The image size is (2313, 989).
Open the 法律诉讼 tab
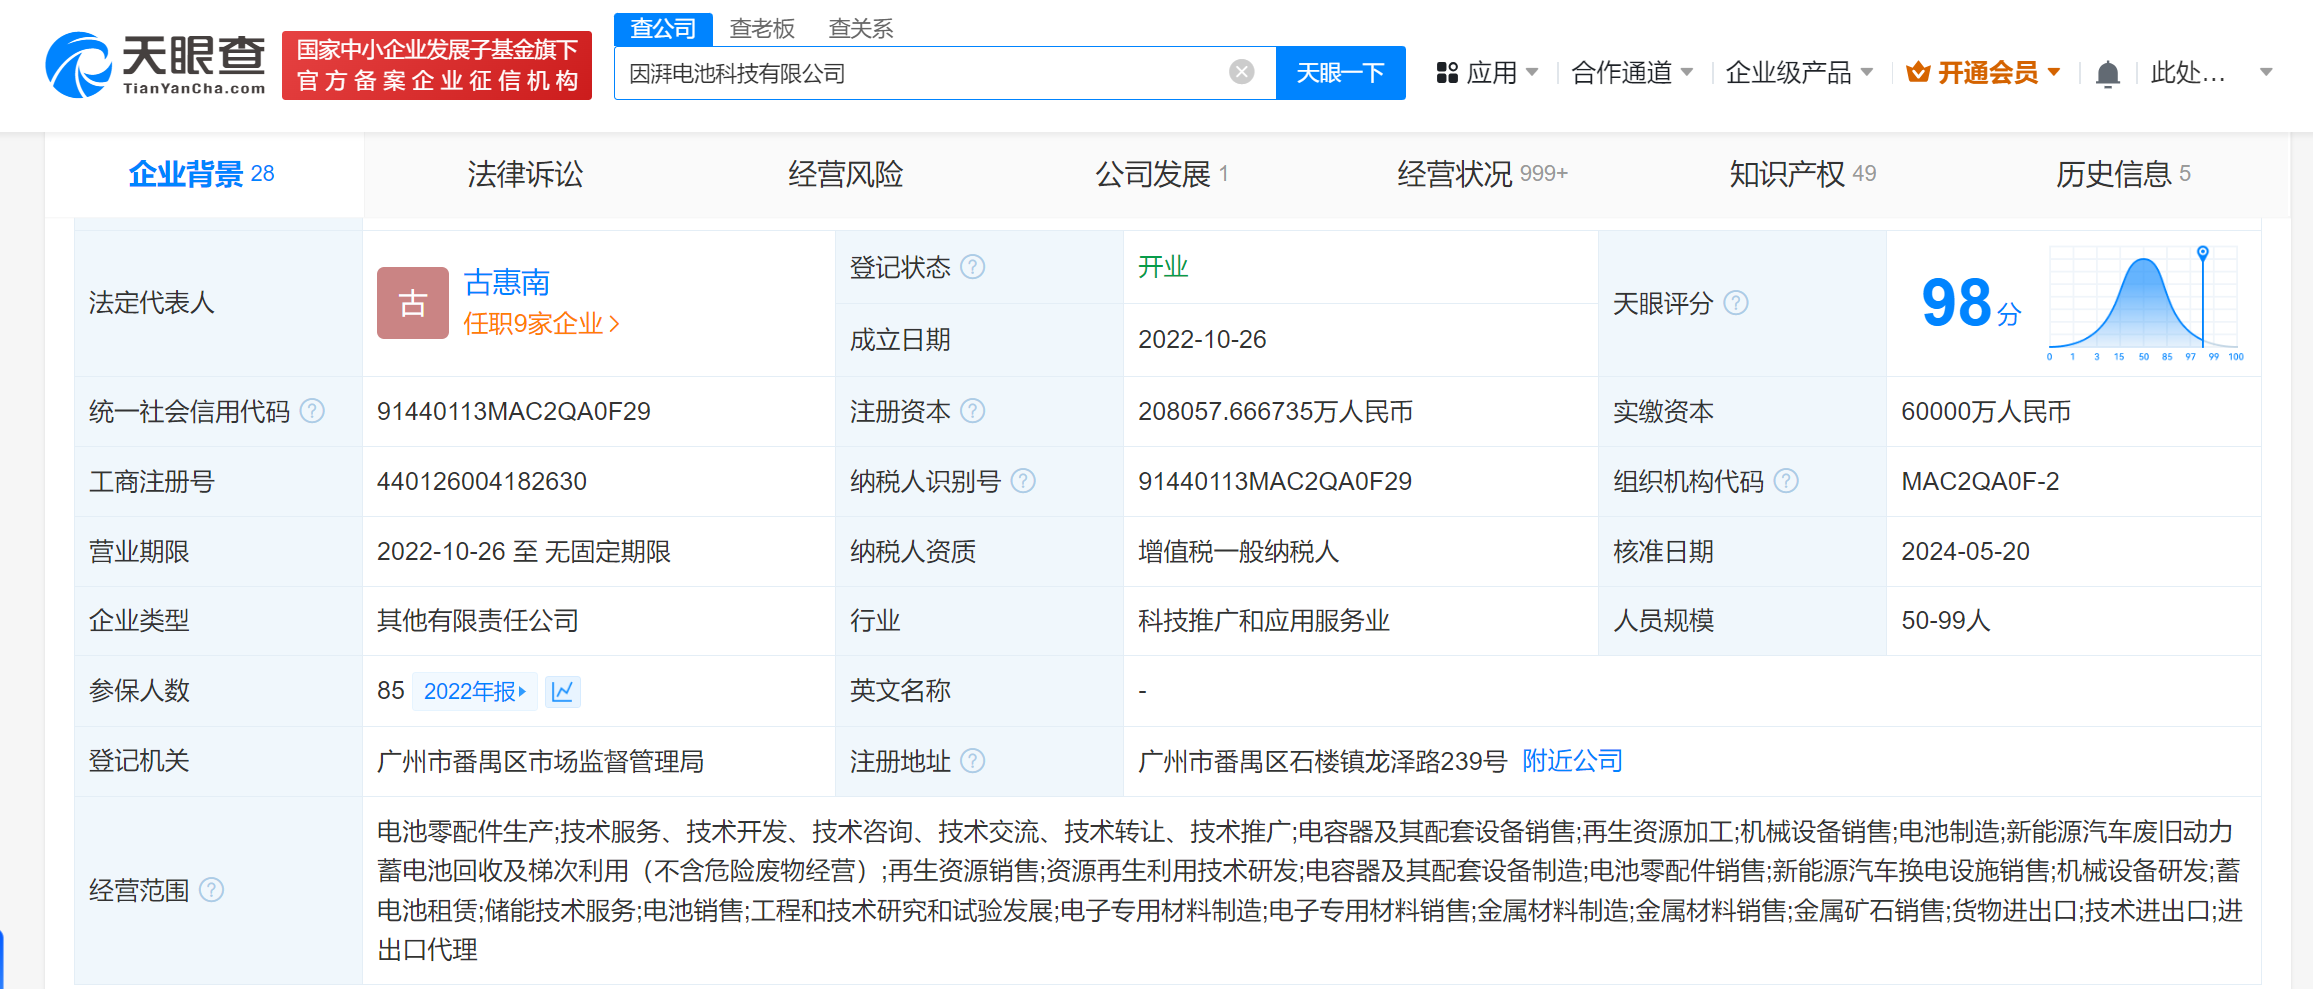(x=525, y=174)
